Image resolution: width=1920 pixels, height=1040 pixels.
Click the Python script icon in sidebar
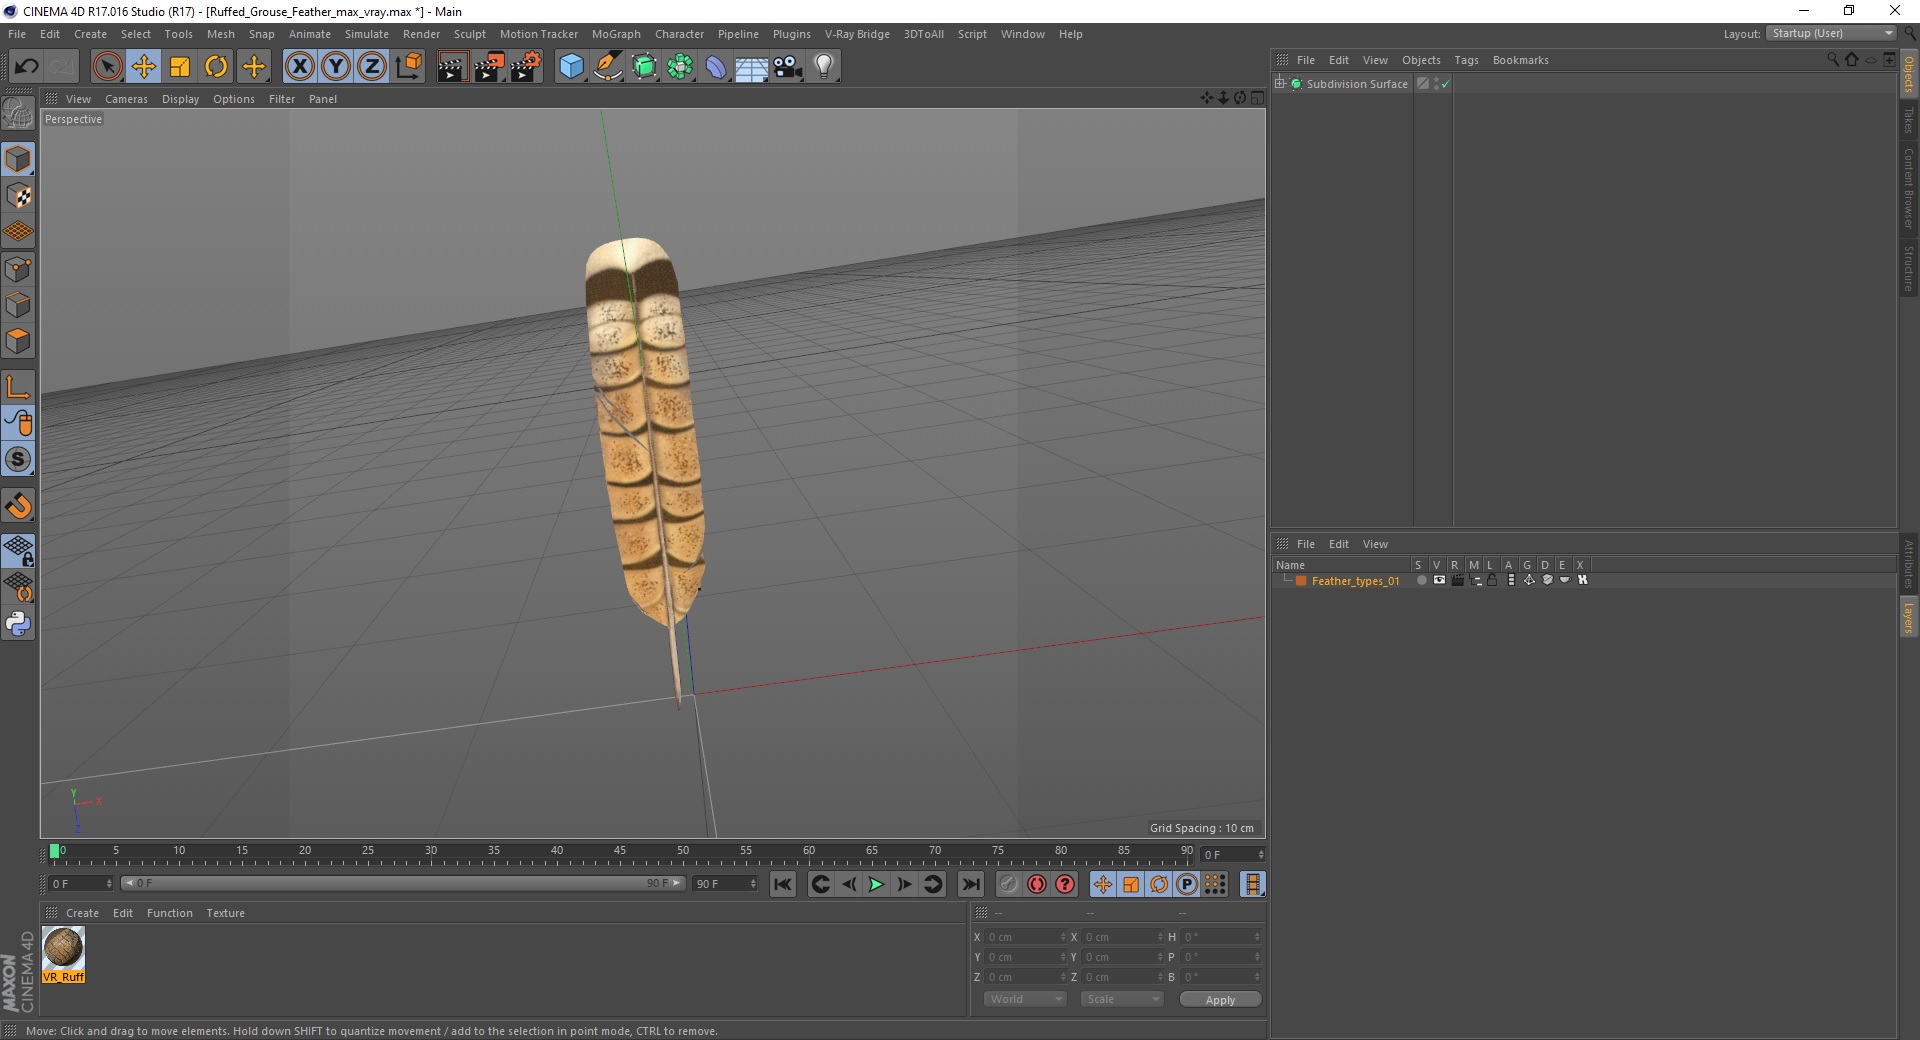pos(18,624)
